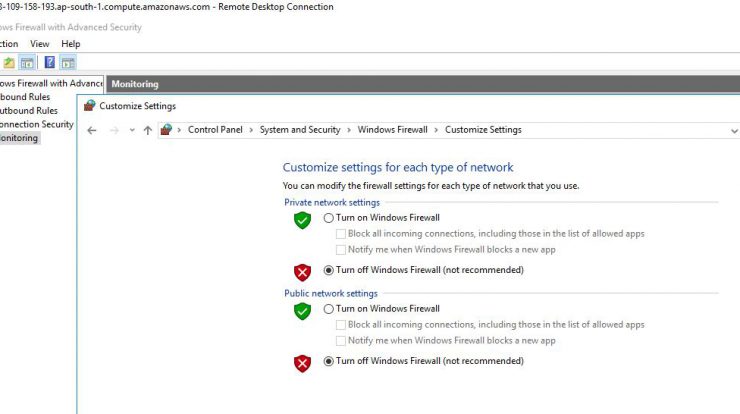Click the Monitoring pane header

point(423,84)
